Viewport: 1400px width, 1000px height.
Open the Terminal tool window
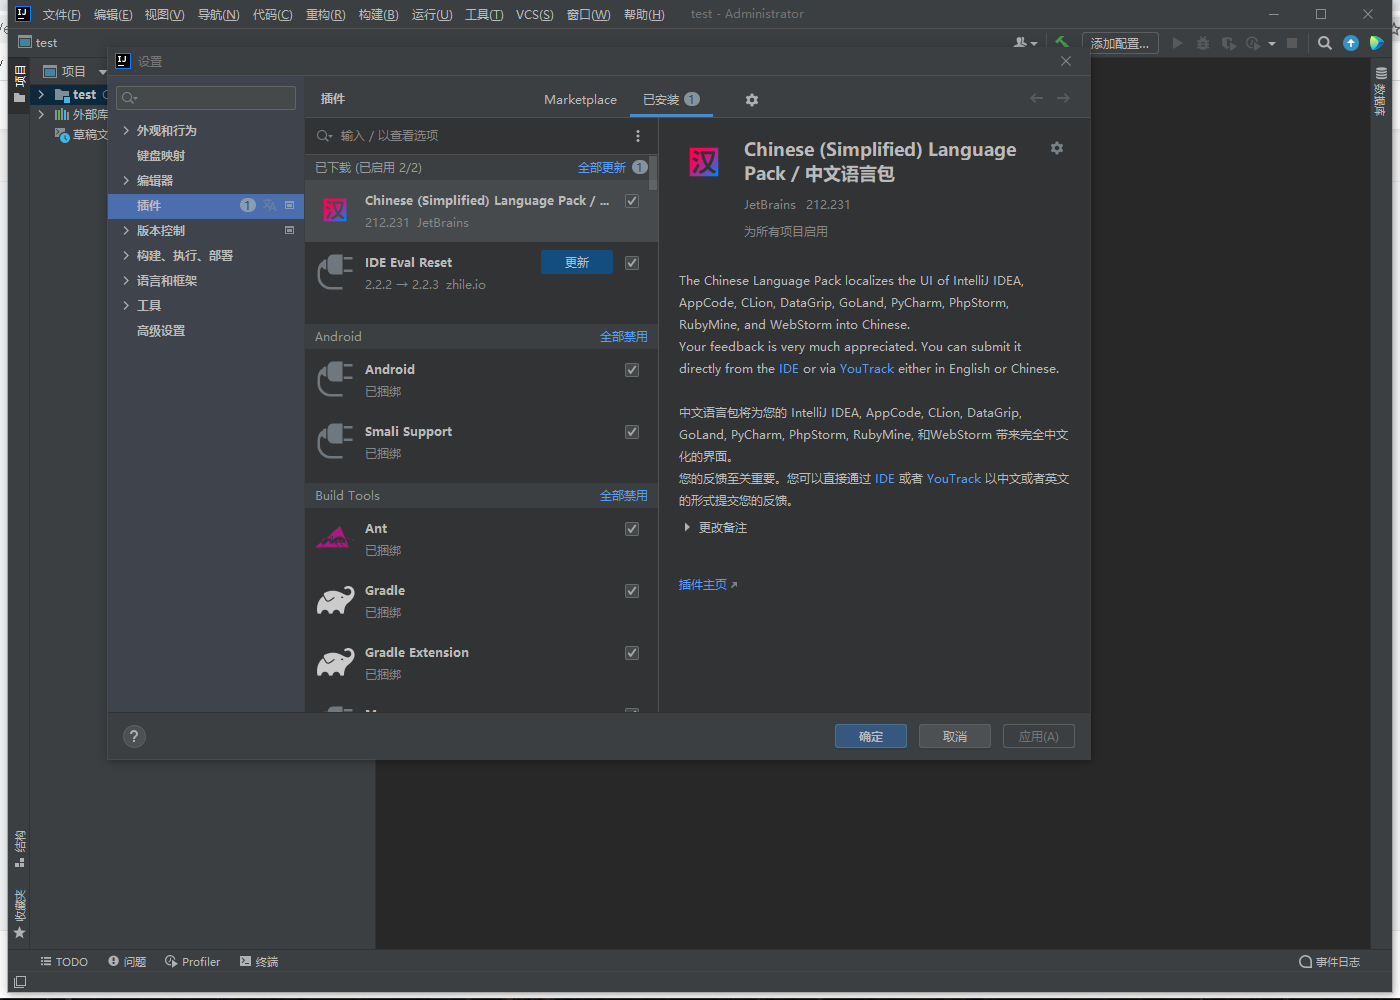coord(259,962)
